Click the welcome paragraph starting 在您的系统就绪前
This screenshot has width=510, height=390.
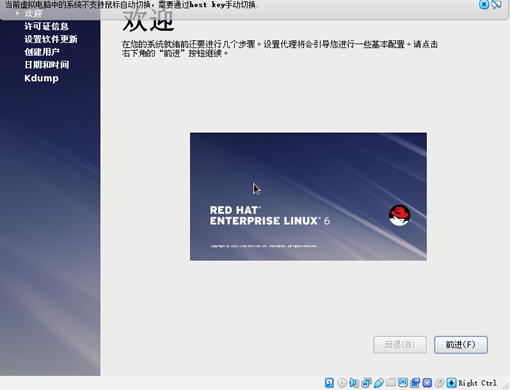click(x=280, y=49)
